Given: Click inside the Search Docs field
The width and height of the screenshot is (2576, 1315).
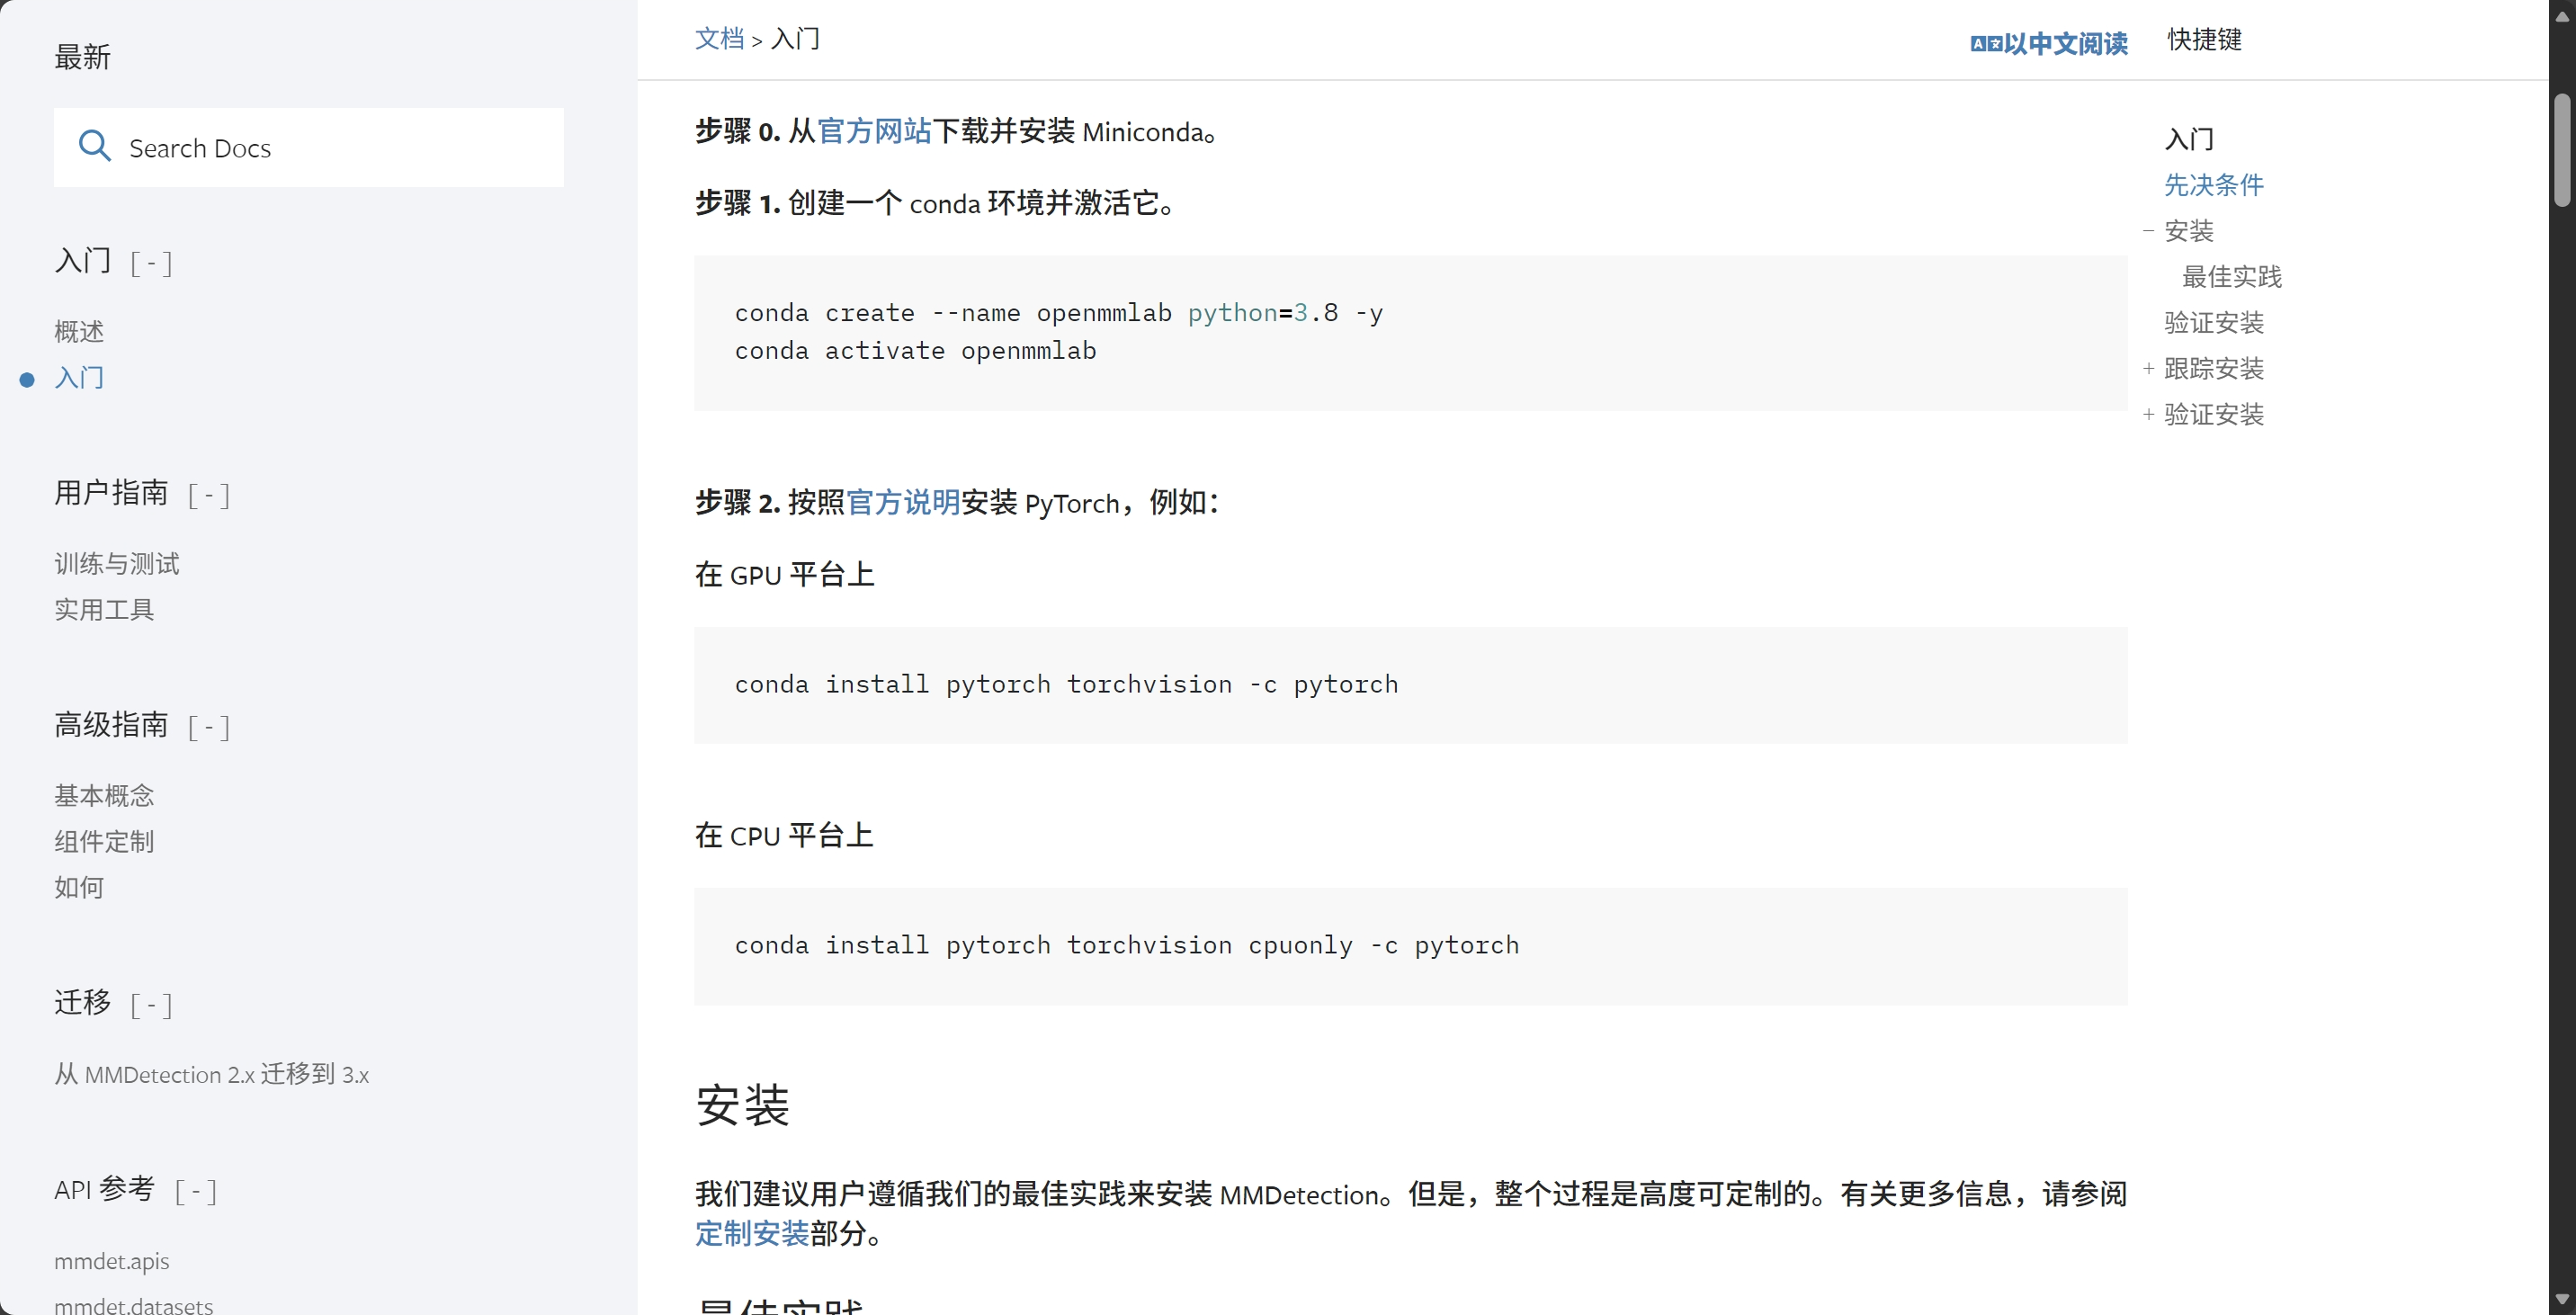Looking at the screenshot, I should pyautogui.click(x=300, y=147).
